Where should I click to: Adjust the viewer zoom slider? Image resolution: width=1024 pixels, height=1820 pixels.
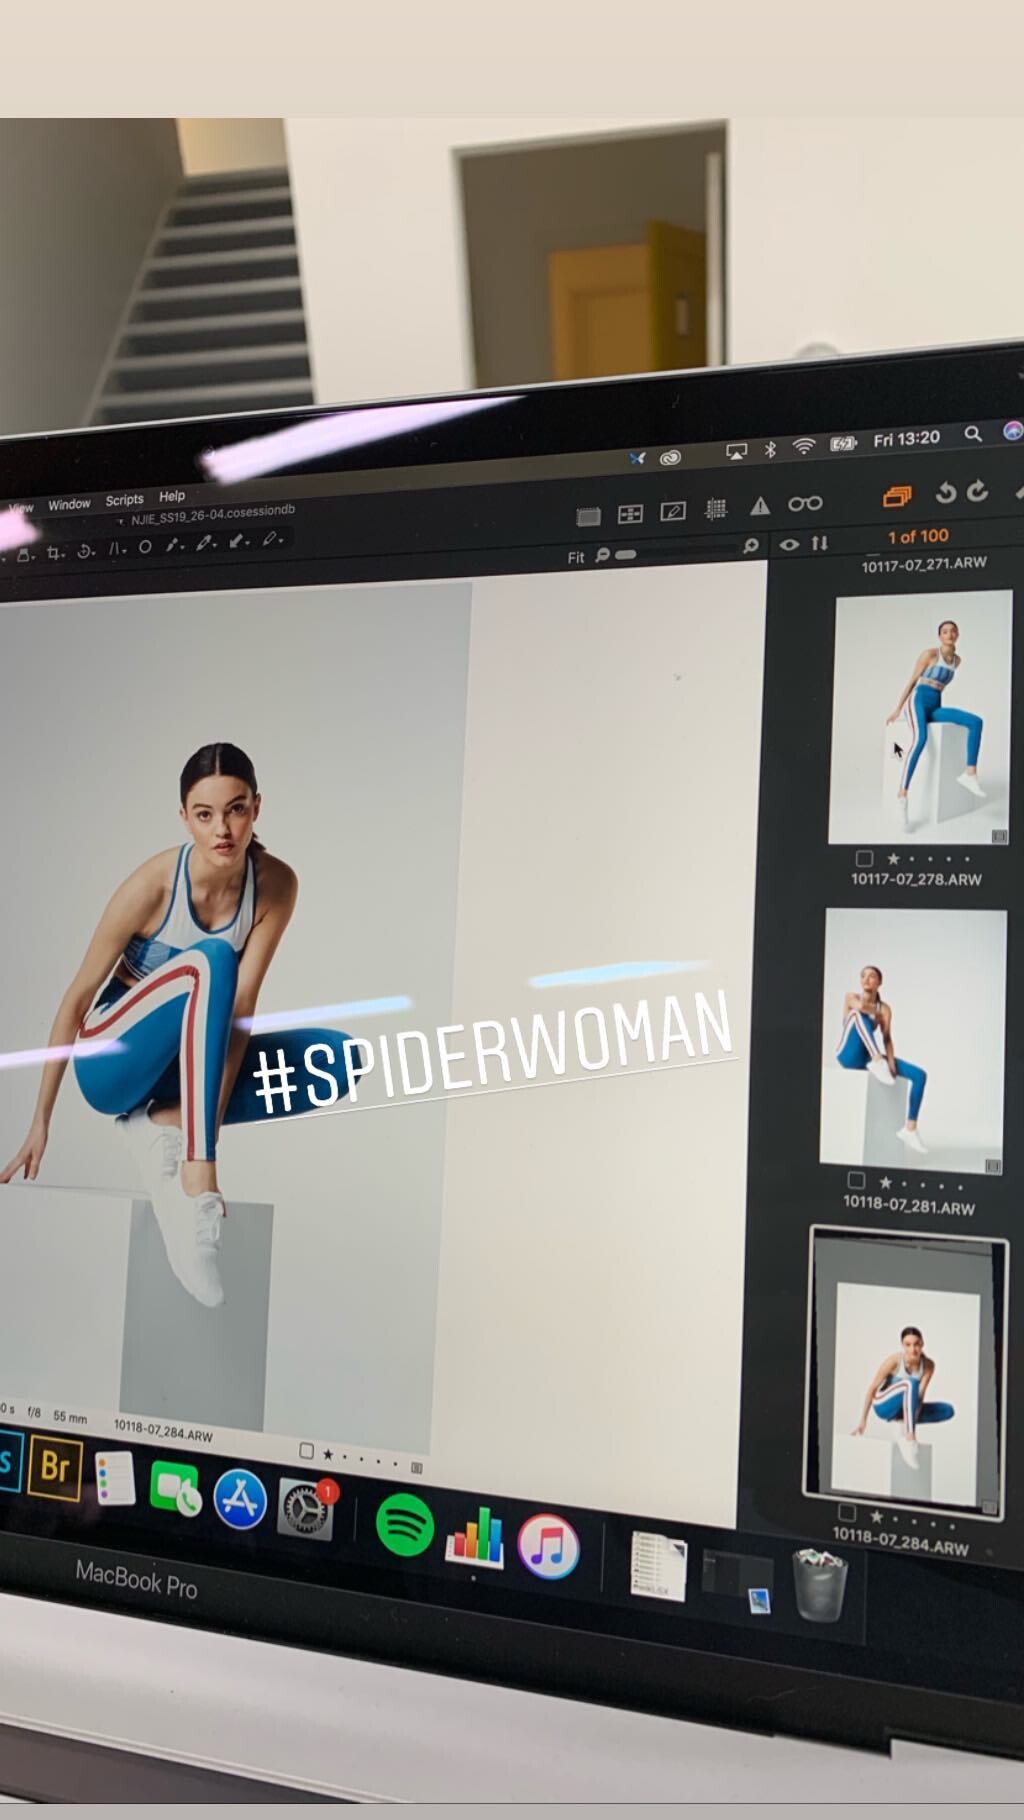pos(680,551)
